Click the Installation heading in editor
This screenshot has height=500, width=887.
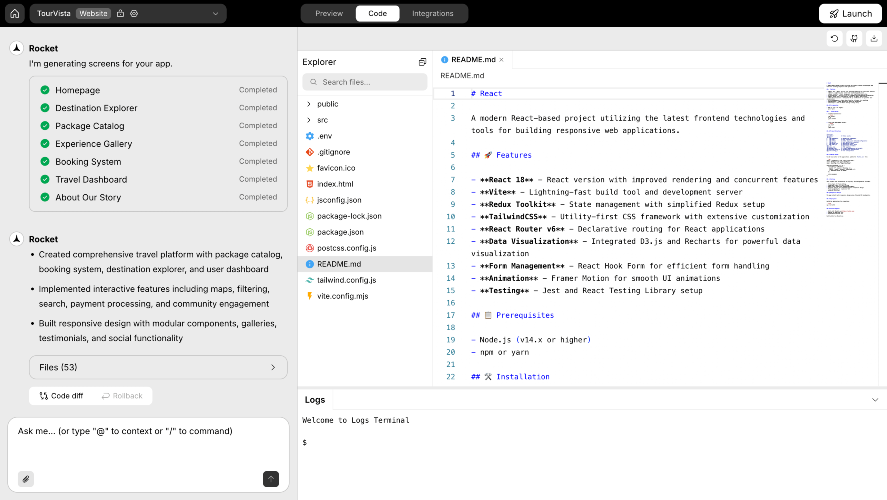pyautogui.click(x=510, y=377)
